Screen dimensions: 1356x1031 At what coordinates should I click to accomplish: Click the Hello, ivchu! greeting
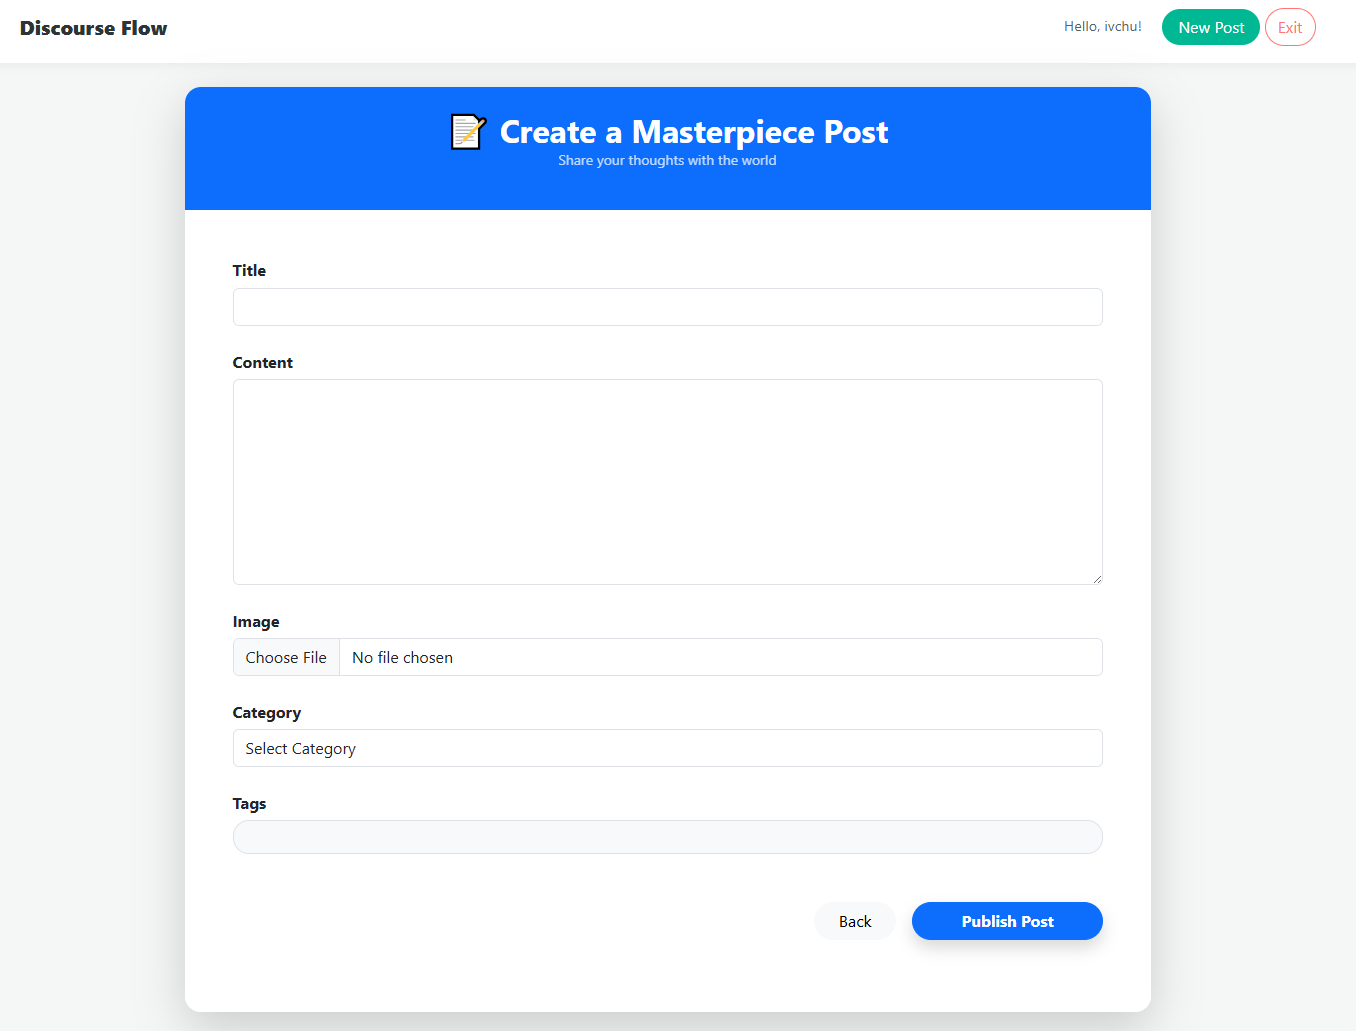[1102, 26]
